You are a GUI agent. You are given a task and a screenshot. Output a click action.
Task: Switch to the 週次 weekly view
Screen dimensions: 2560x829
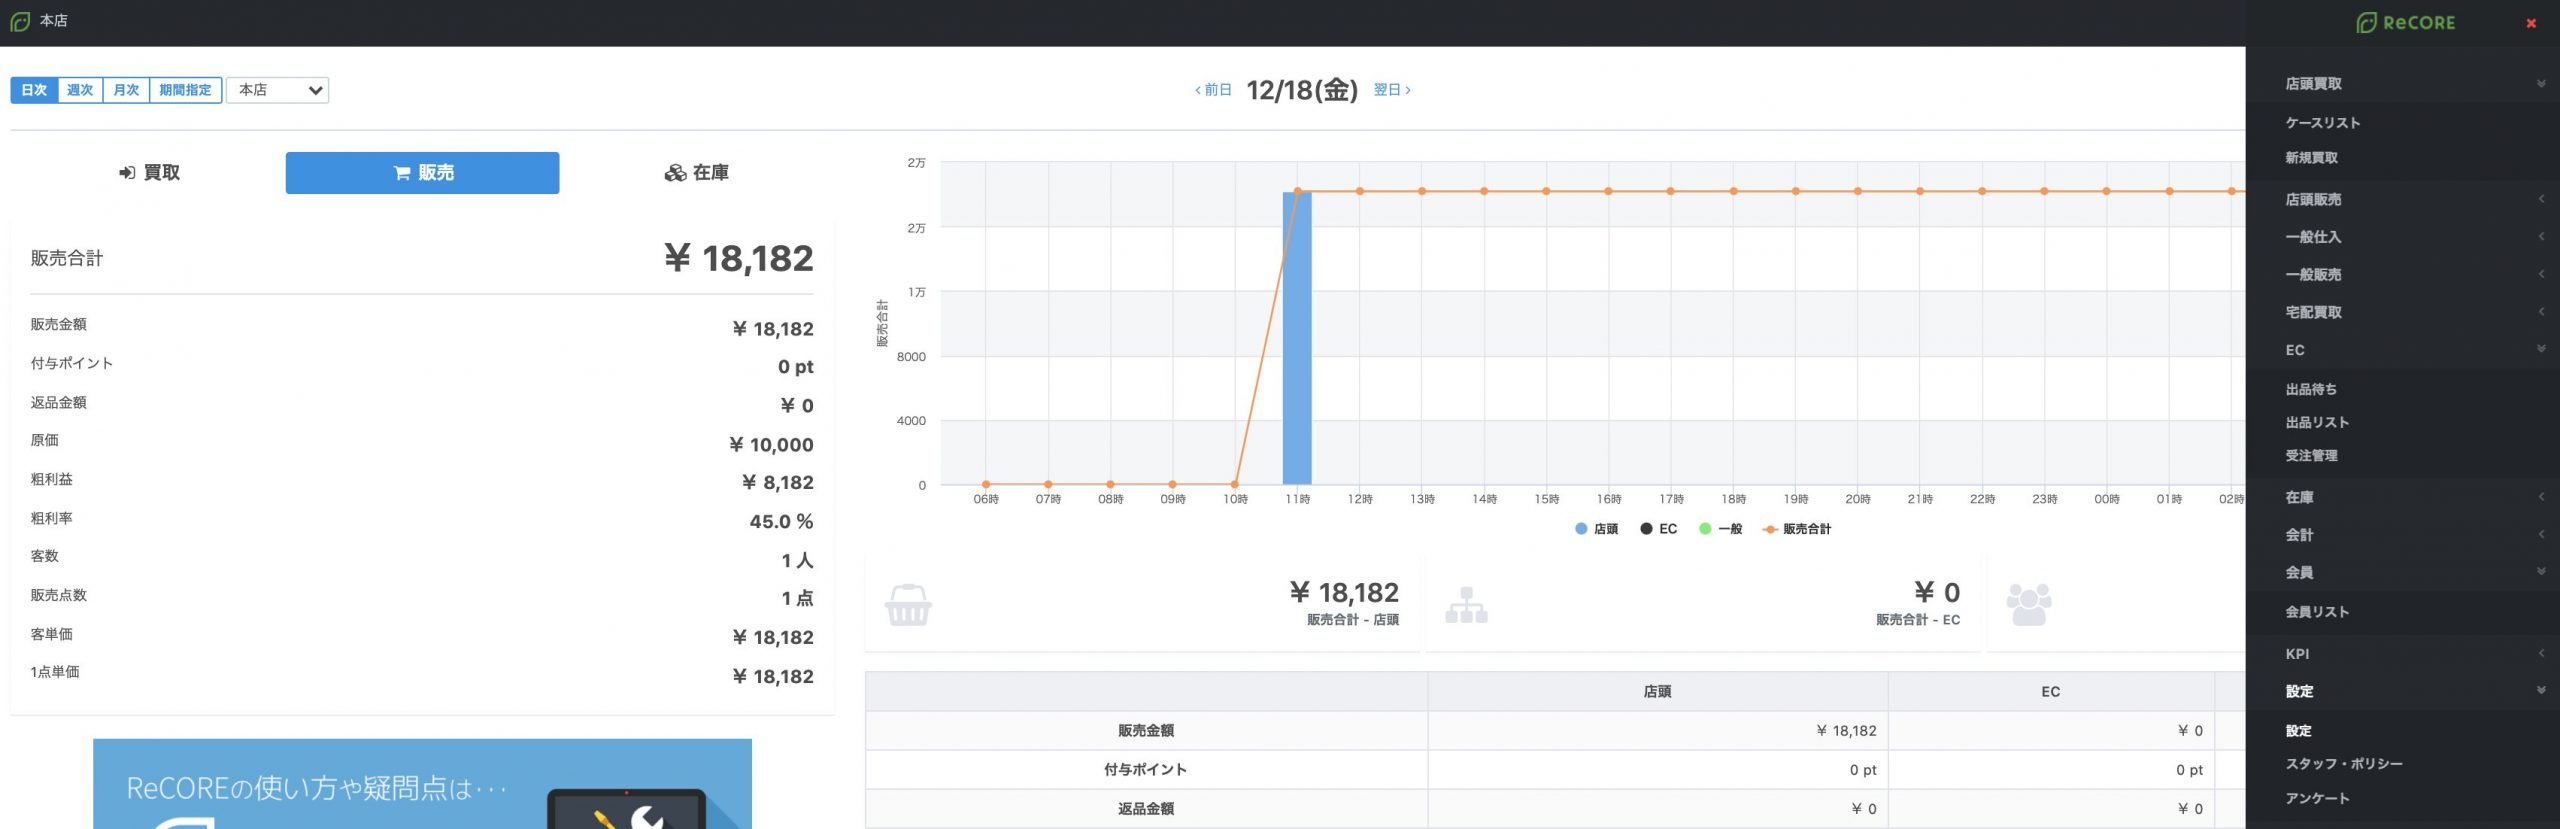(80, 90)
